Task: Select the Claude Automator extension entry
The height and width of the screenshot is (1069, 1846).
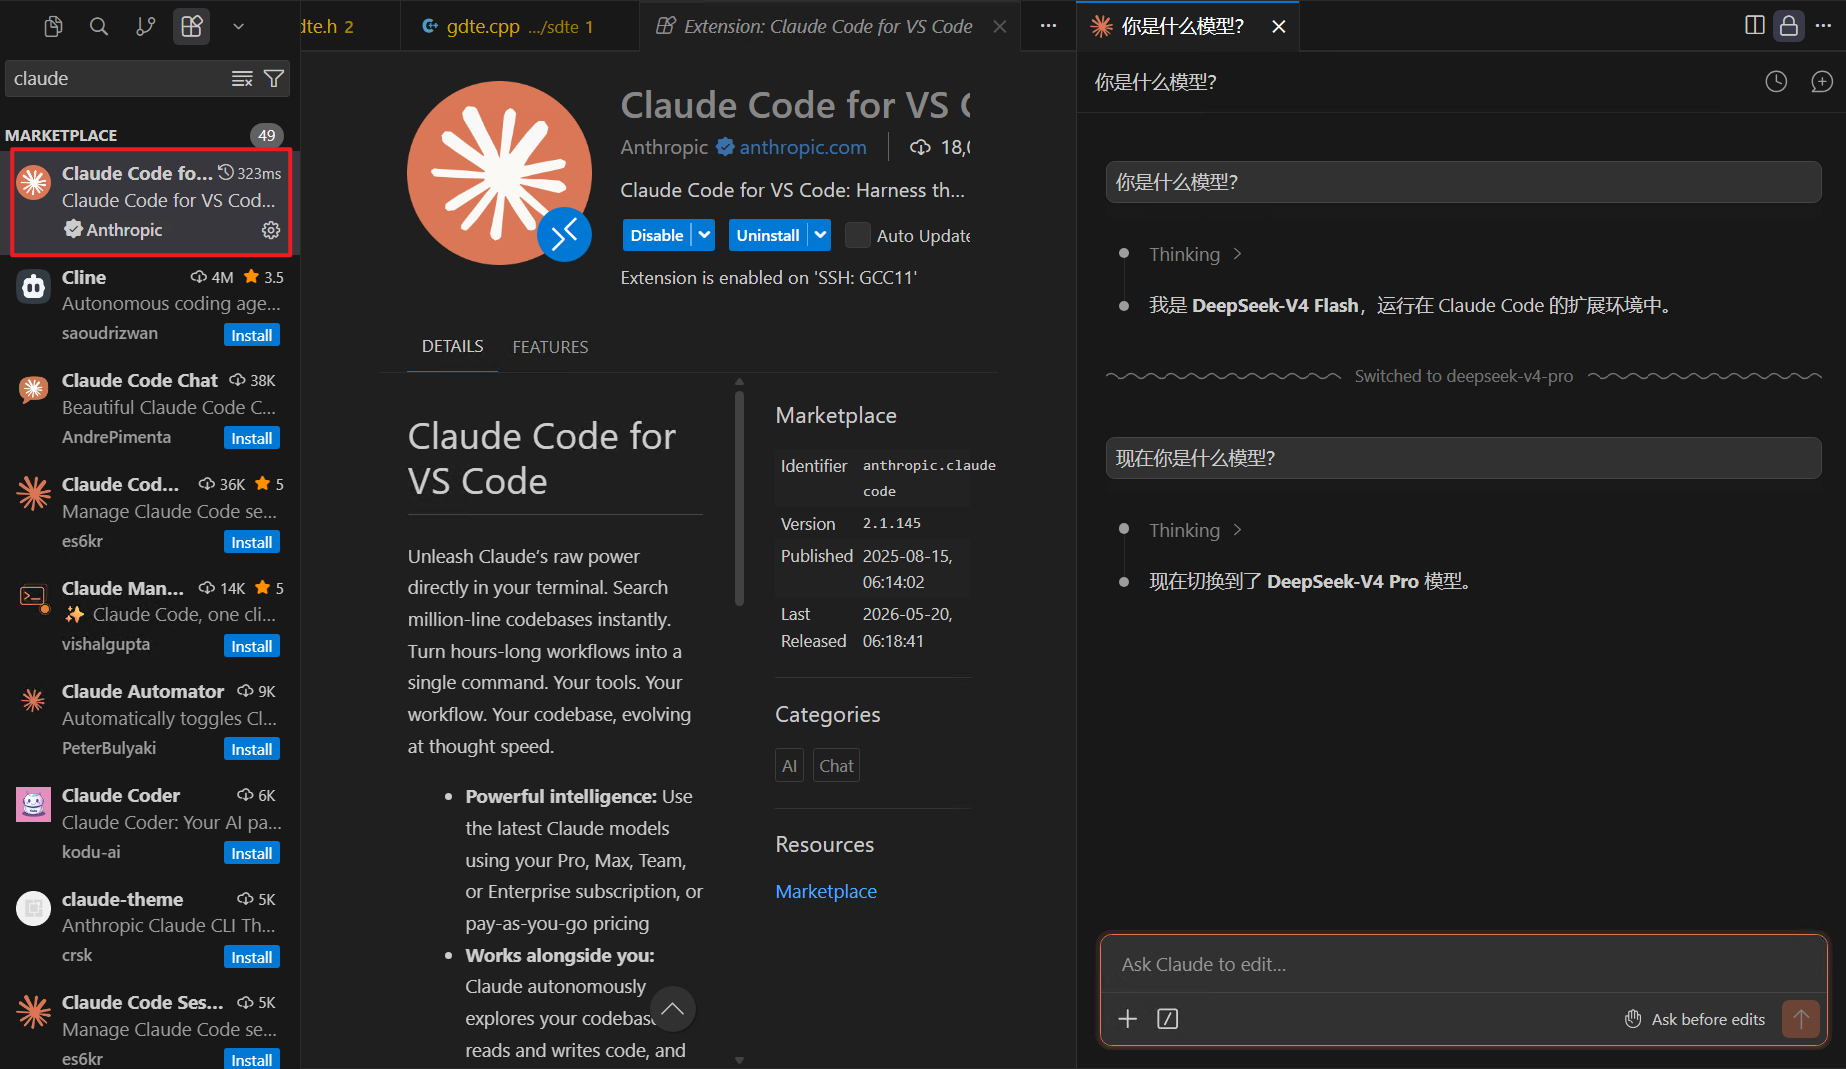Action: pyautogui.click(x=150, y=718)
